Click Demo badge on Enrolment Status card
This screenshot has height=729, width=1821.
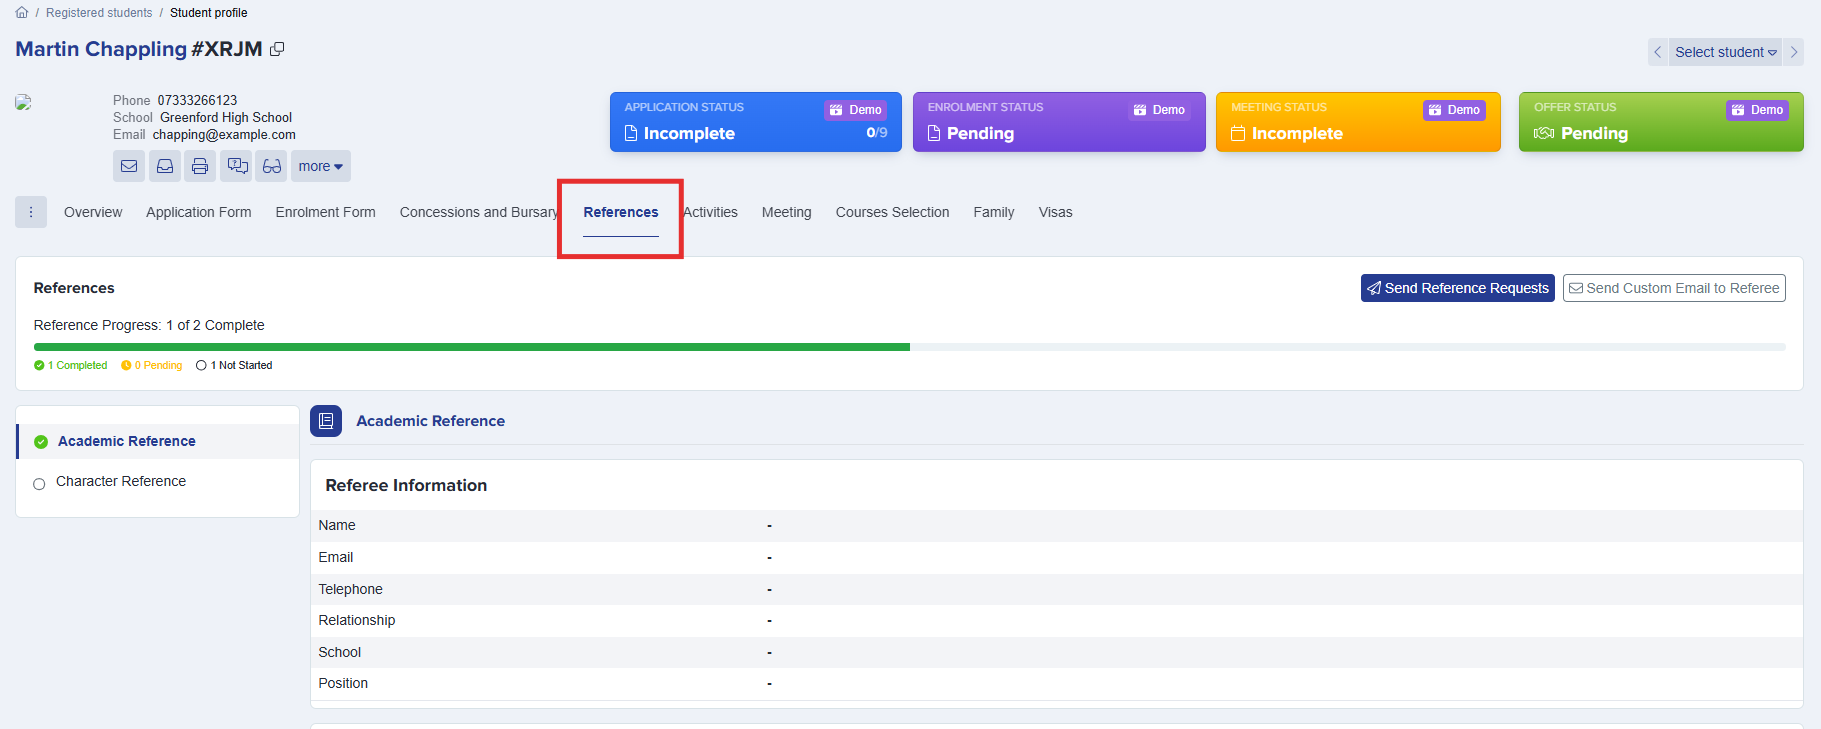(x=1159, y=110)
